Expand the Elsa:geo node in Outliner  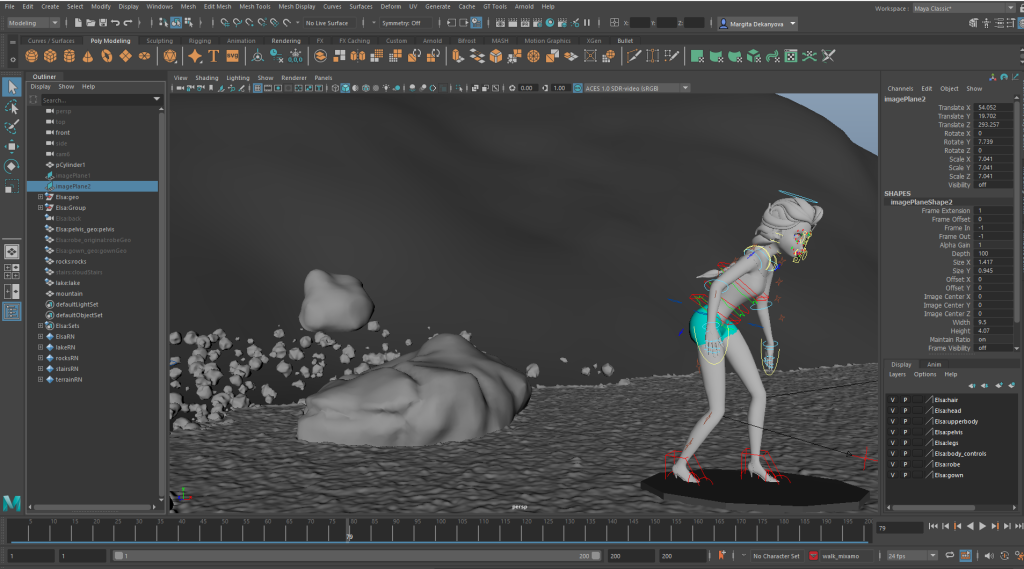click(x=40, y=197)
